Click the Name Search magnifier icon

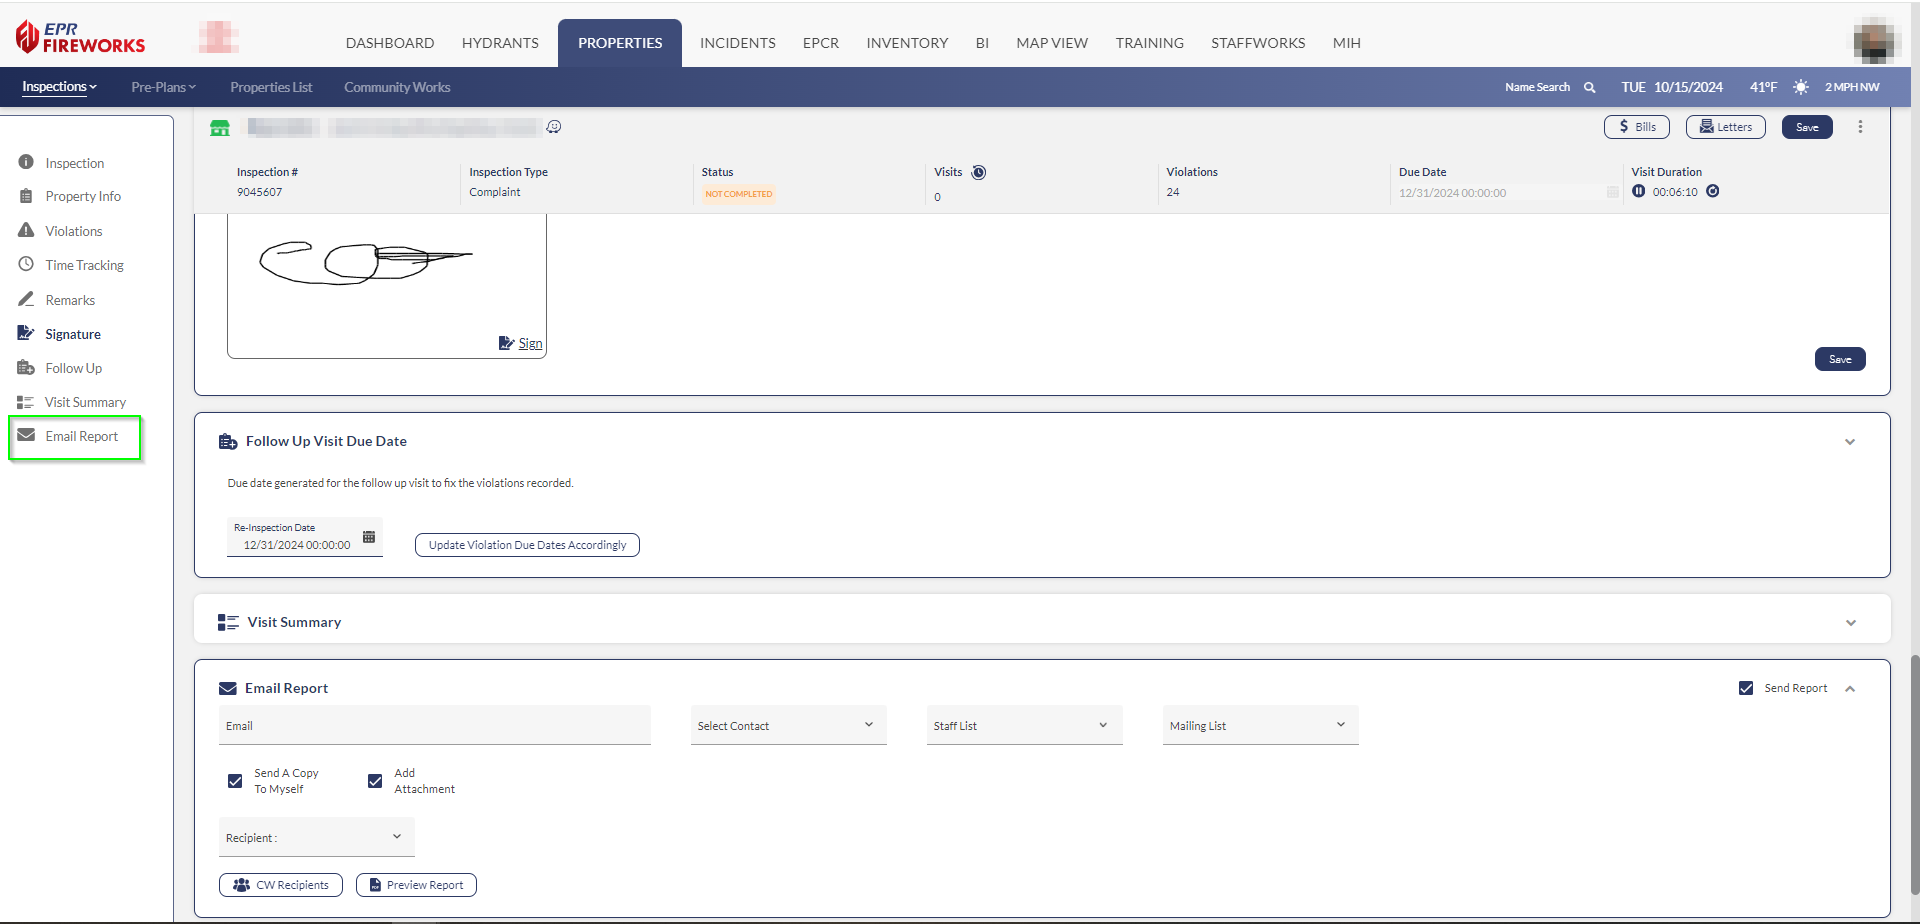(1589, 88)
